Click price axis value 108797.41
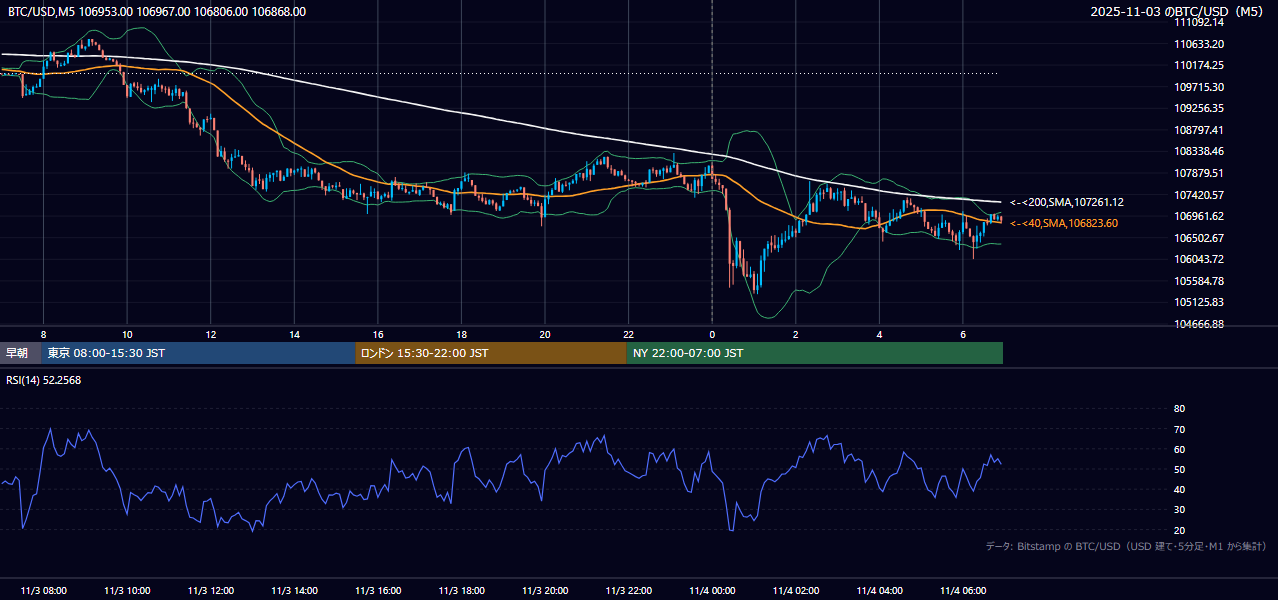Viewport: 1278px width, 600px height. pyautogui.click(x=1199, y=130)
